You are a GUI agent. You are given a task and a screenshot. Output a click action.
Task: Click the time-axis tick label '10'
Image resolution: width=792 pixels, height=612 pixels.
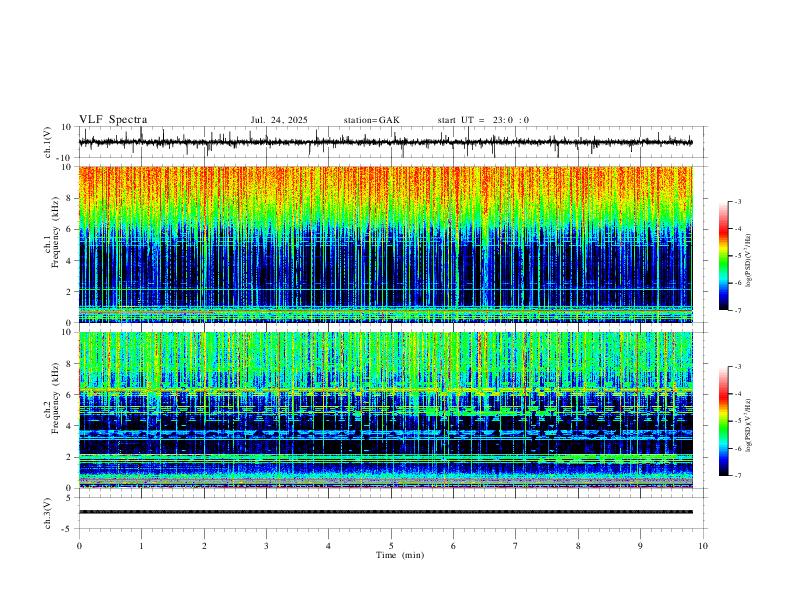[x=703, y=546]
